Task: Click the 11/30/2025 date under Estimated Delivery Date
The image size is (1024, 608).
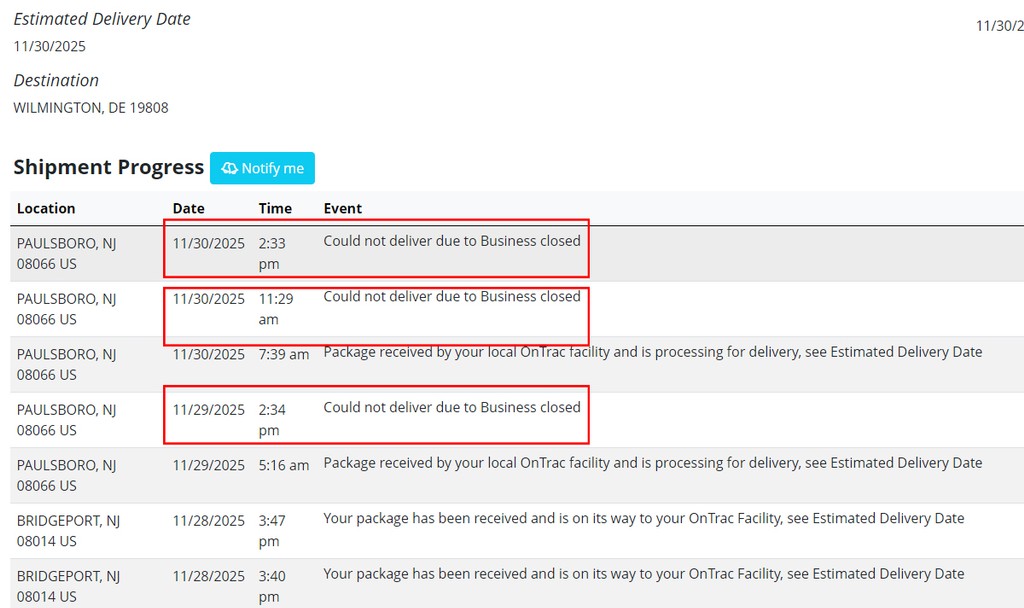Action: click(50, 46)
